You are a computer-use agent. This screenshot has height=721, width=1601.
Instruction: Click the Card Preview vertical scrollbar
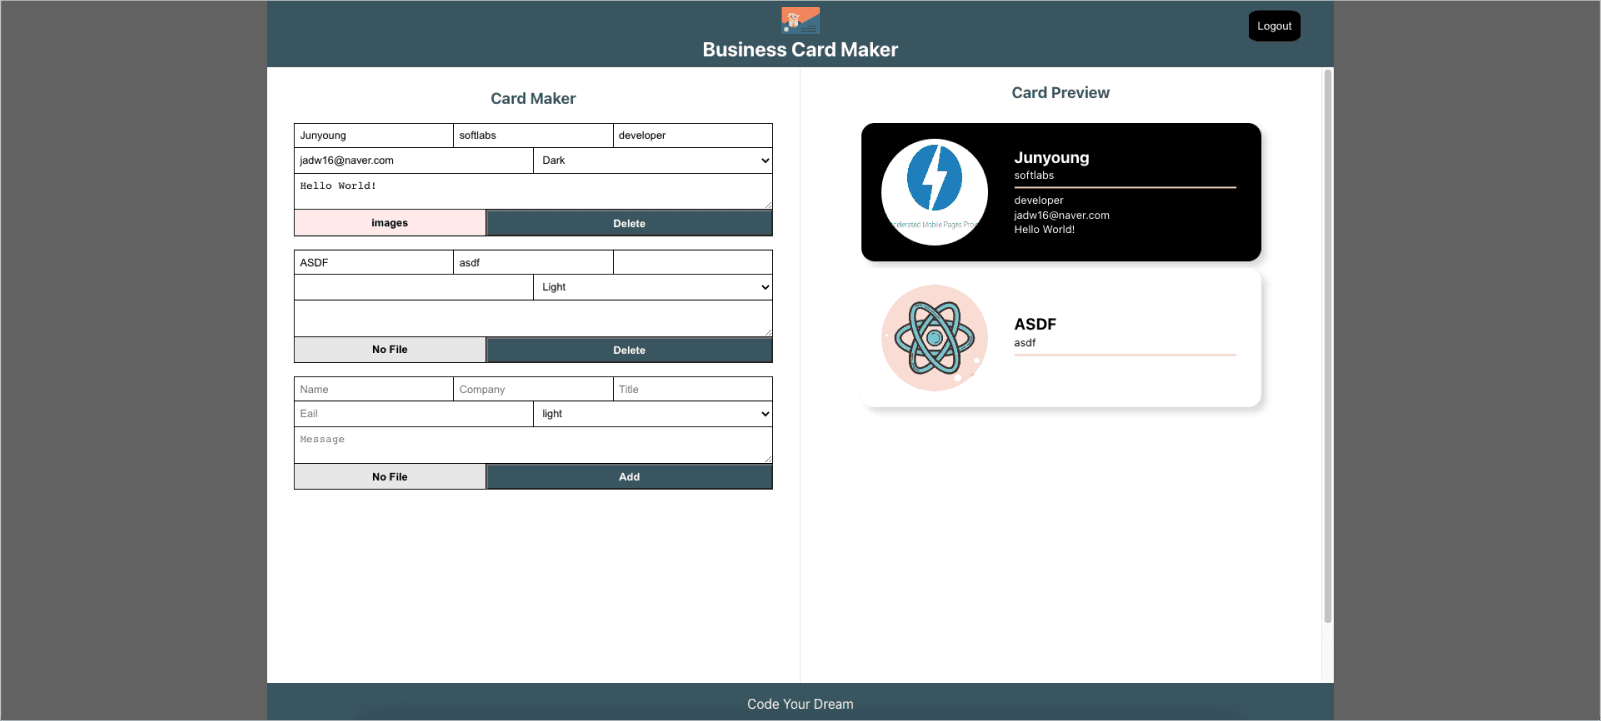[x=1328, y=346]
